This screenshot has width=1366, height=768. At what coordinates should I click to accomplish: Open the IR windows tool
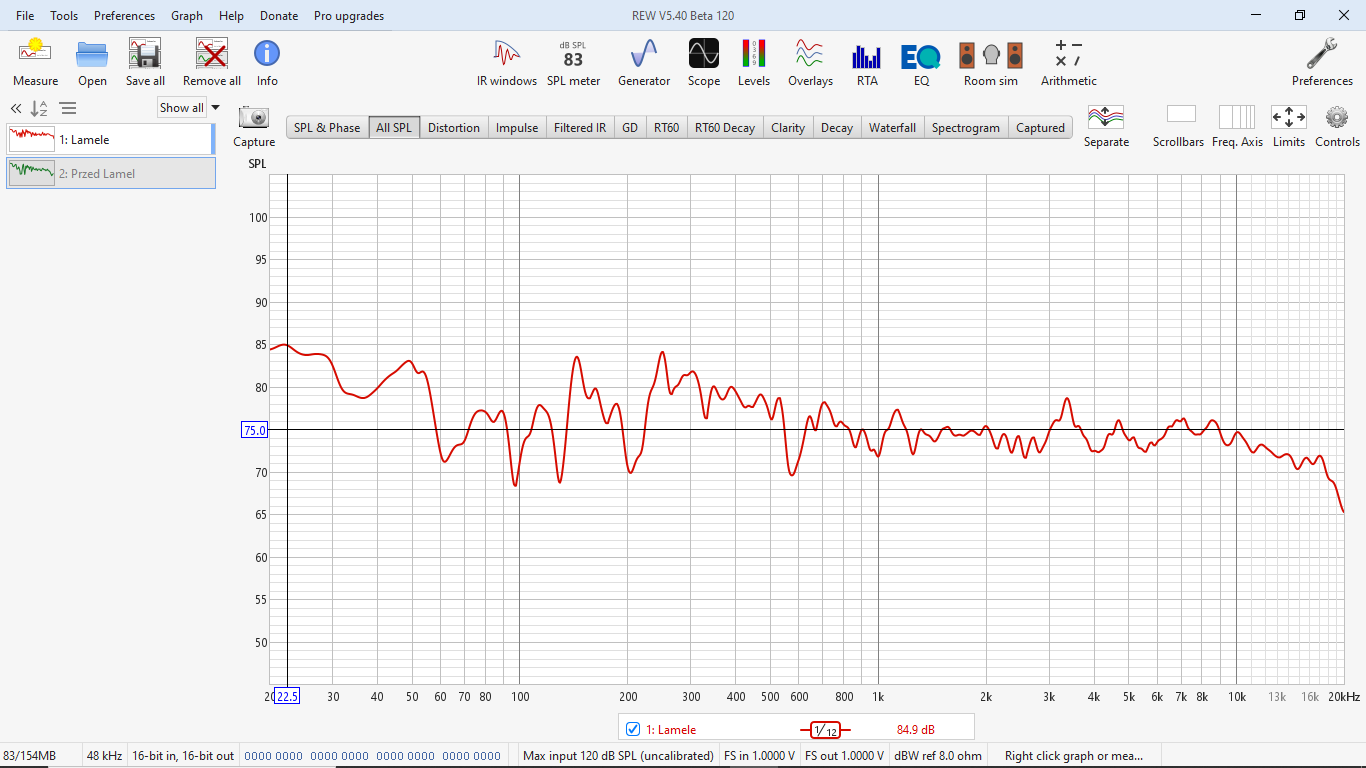point(506,62)
